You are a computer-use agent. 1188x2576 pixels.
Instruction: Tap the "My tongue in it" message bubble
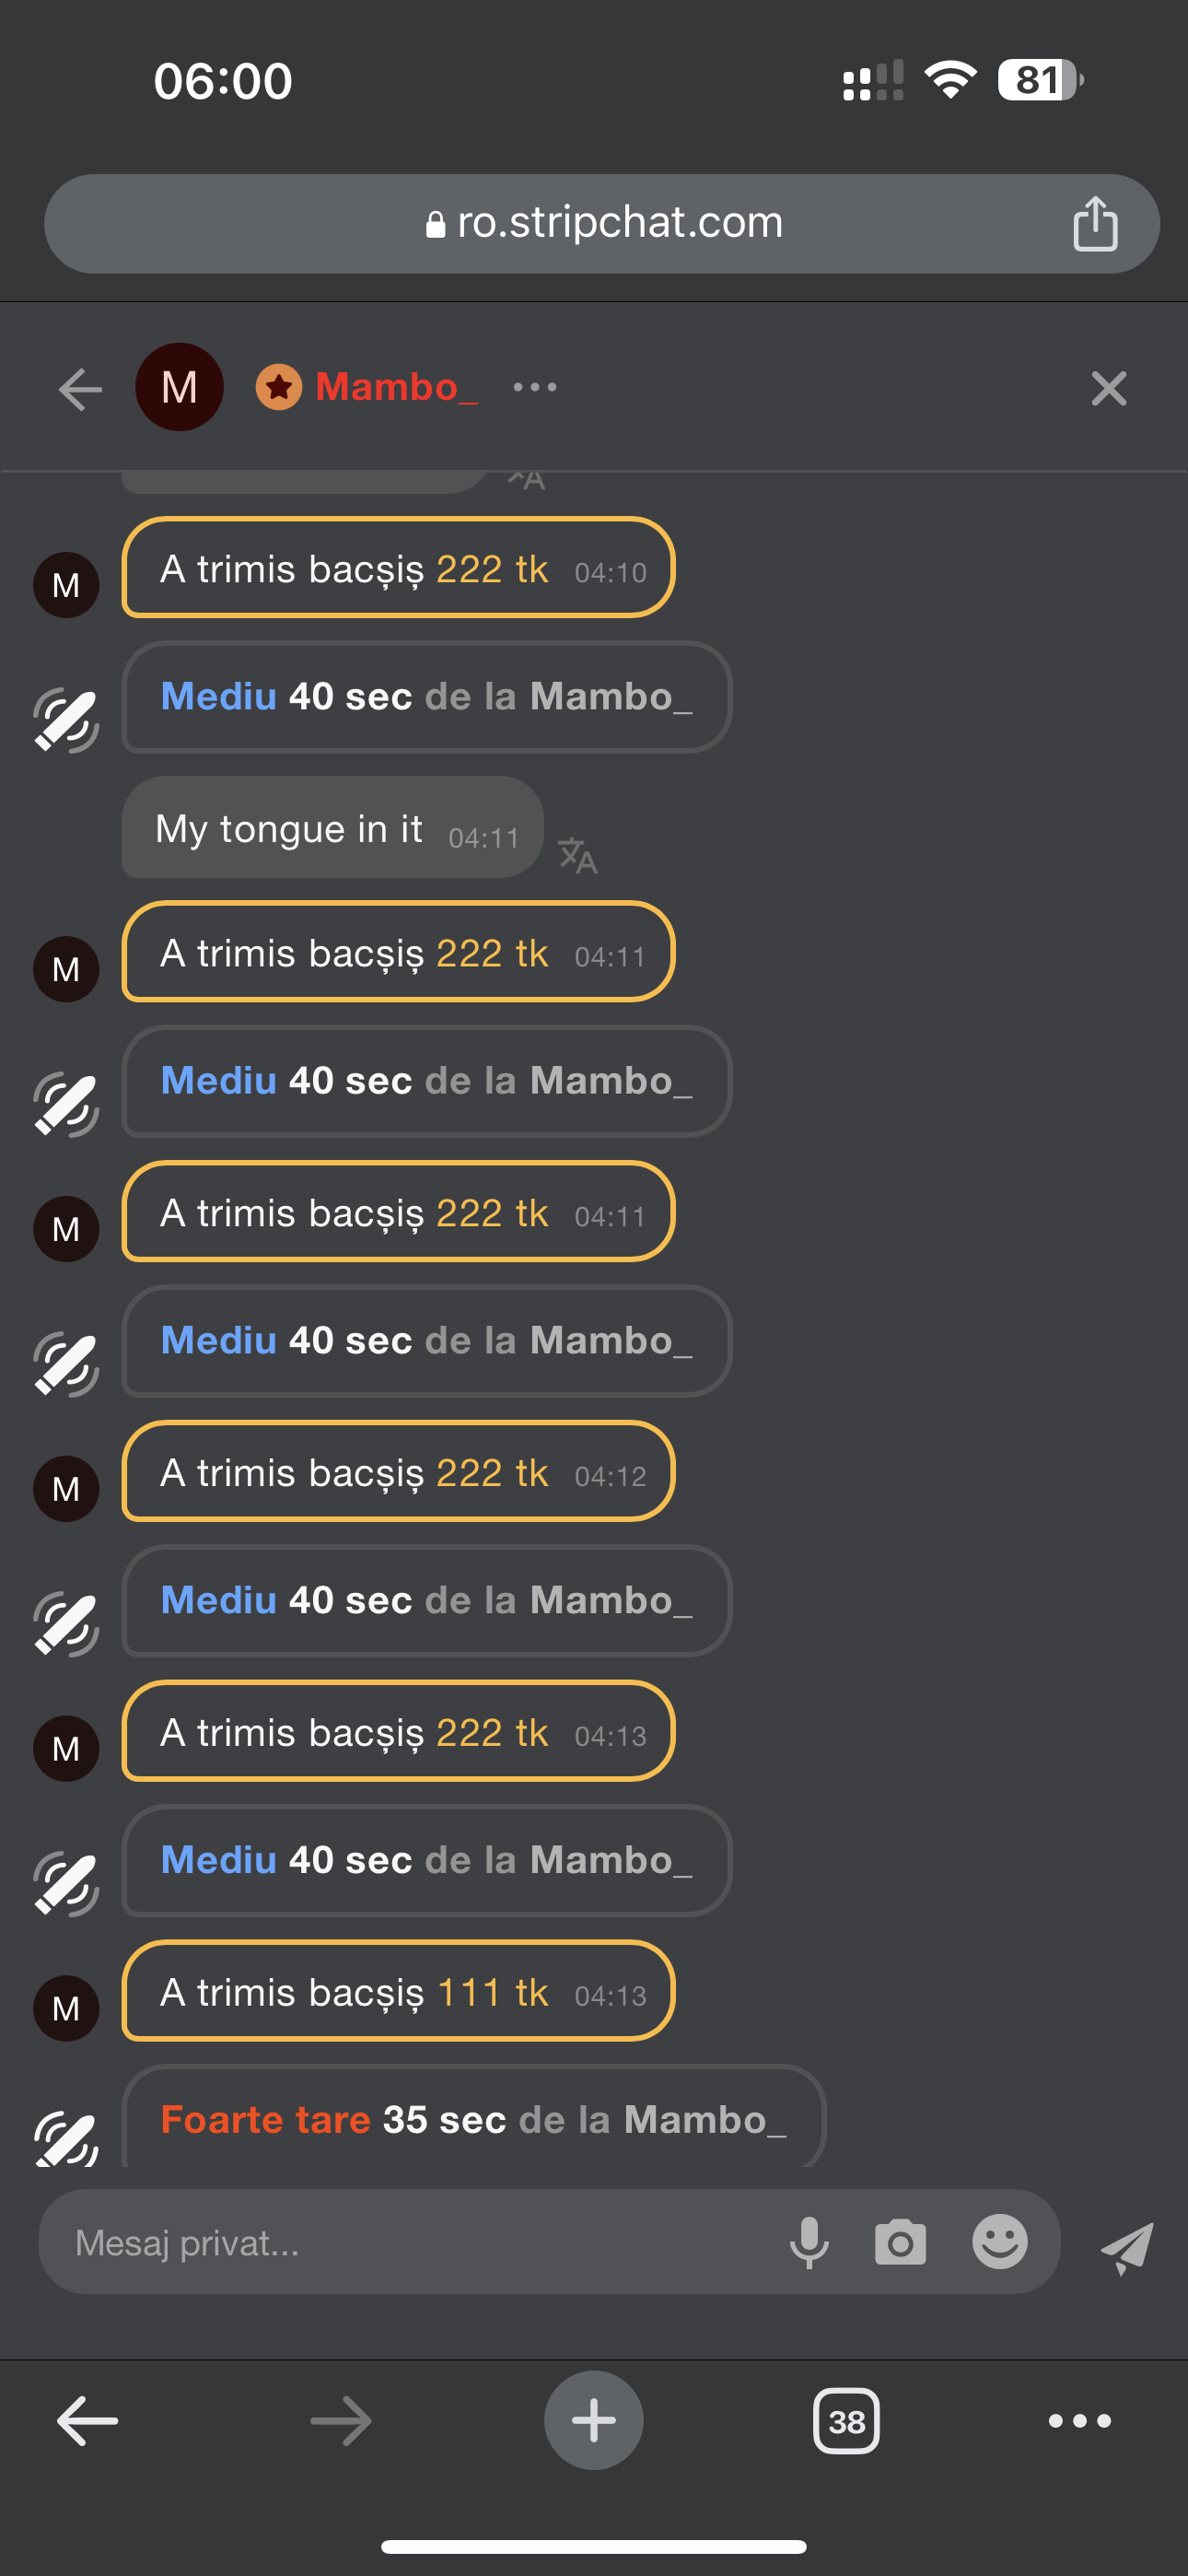click(332, 828)
